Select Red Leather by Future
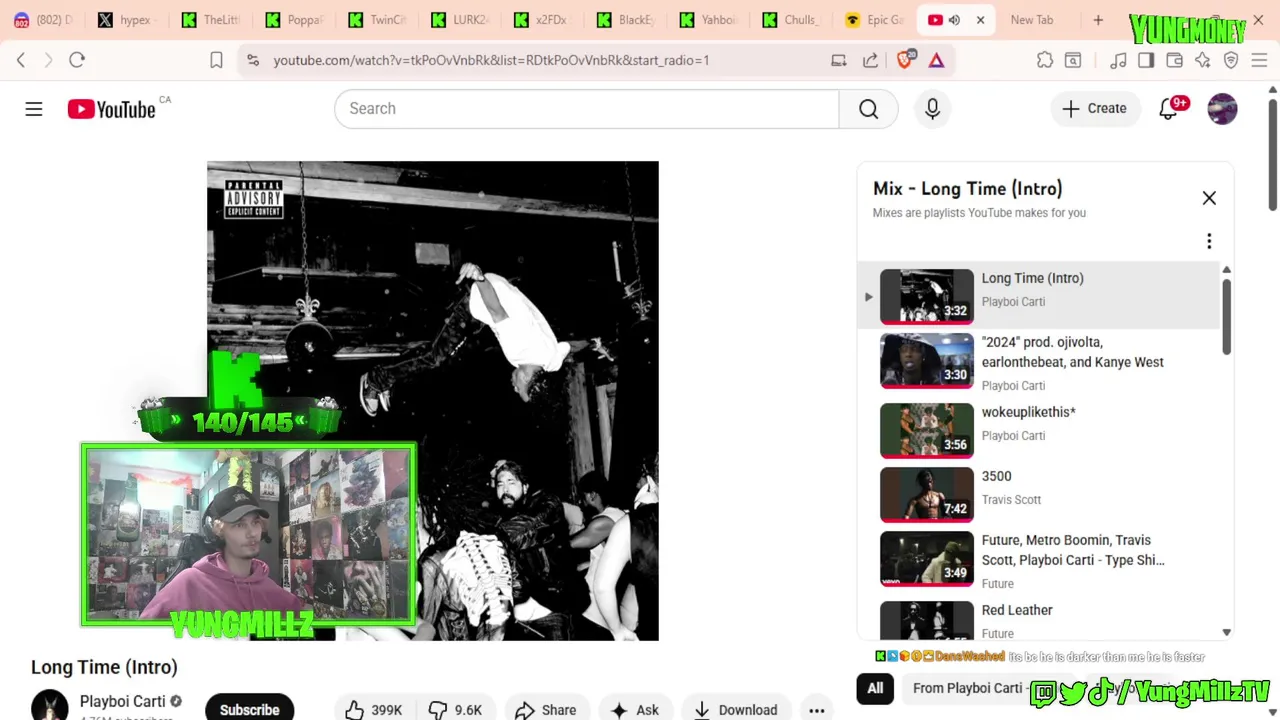 click(1040, 619)
